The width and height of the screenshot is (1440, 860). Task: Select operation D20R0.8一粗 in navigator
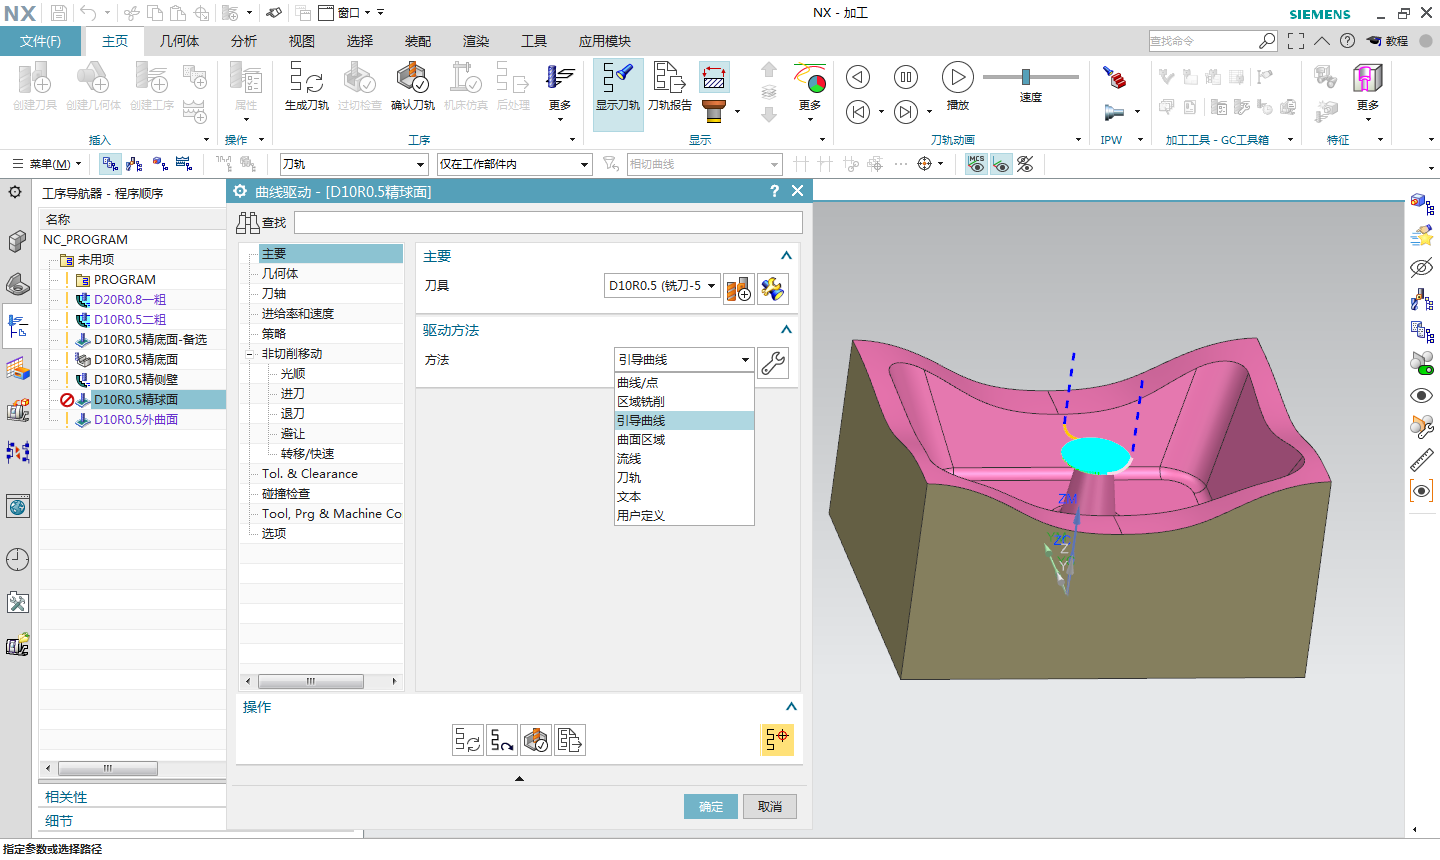pyautogui.click(x=130, y=299)
